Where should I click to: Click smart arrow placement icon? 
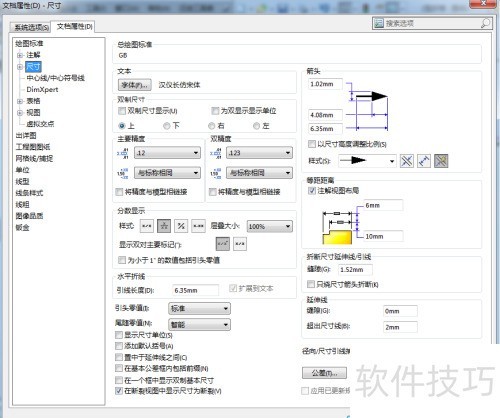tap(441, 161)
